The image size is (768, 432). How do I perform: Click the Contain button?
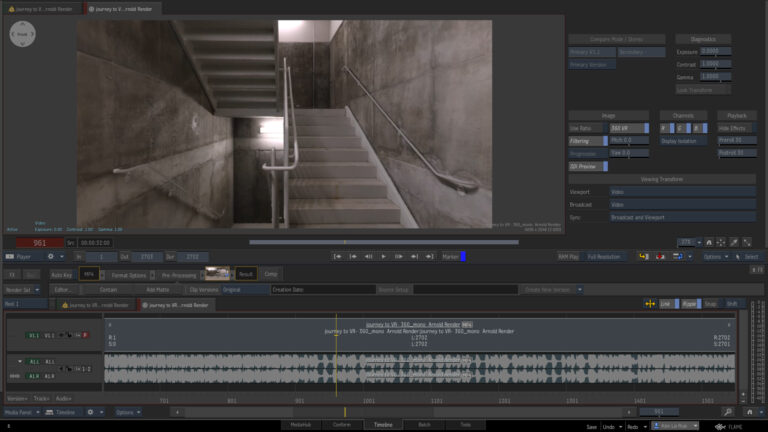(x=108, y=290)
